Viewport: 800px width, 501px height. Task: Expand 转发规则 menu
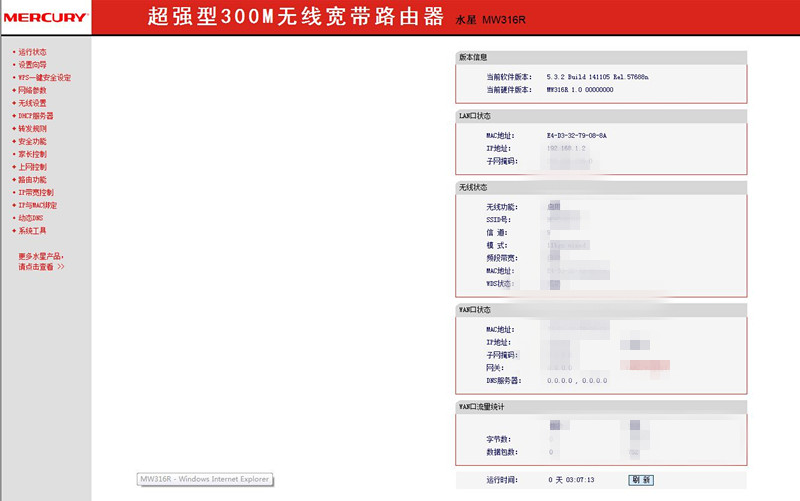click(32, 129)
